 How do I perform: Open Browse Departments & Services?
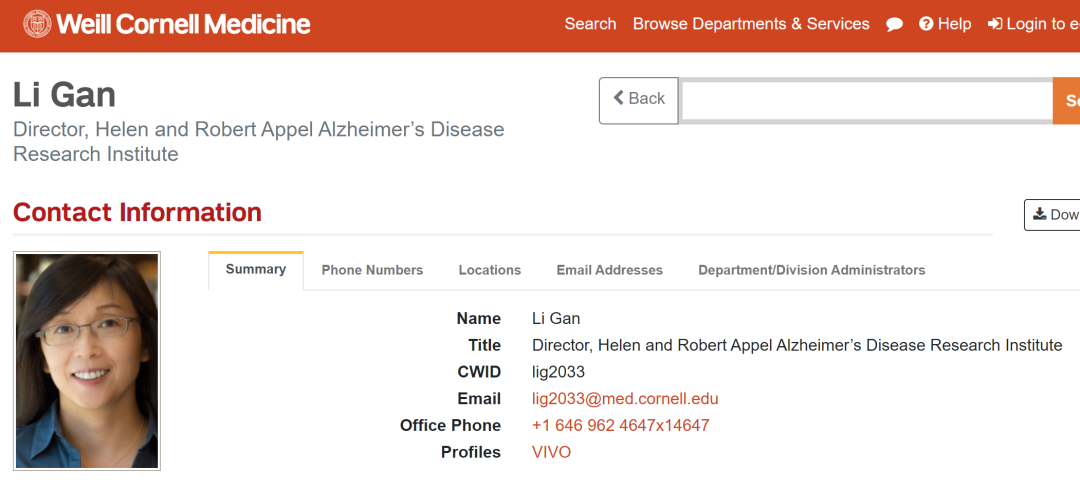[751, 24]
